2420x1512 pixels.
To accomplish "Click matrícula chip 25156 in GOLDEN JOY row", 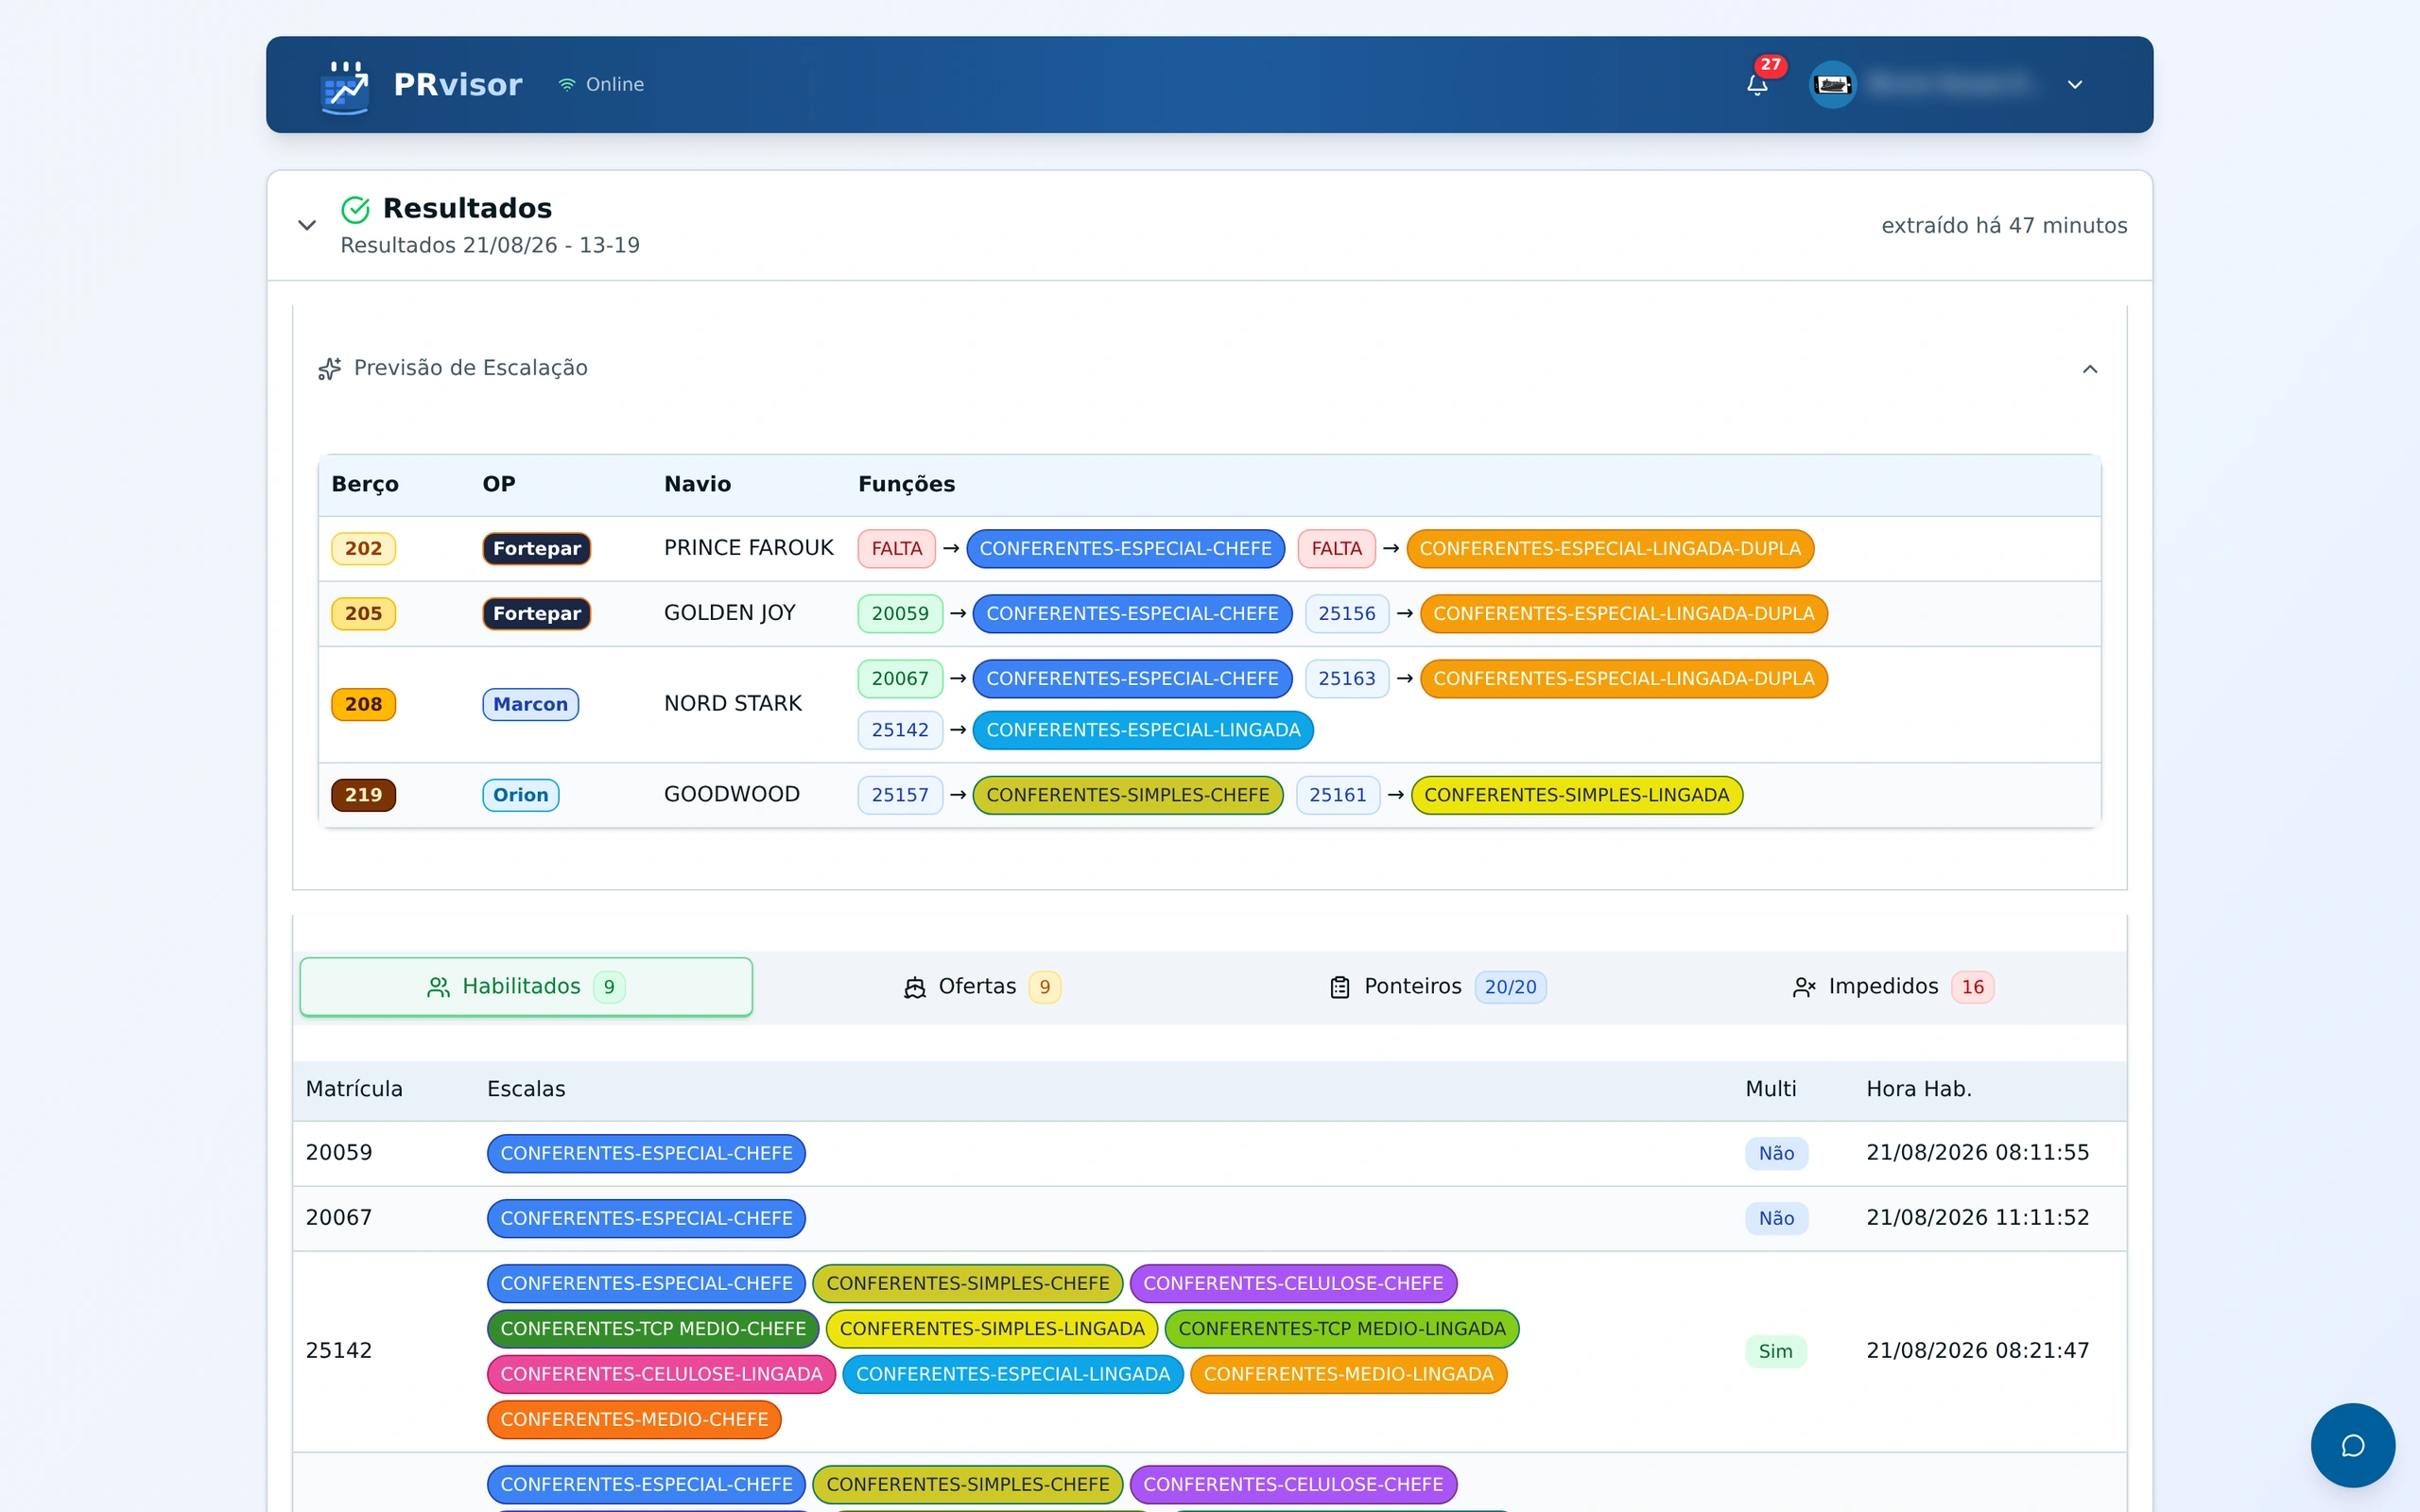I will point(1346,614).
